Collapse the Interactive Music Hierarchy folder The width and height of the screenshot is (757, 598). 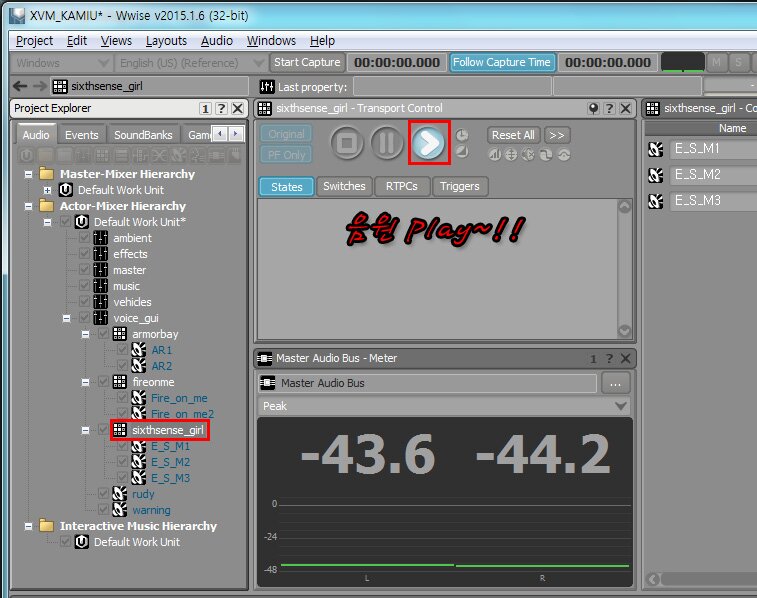tap(28, 526)
